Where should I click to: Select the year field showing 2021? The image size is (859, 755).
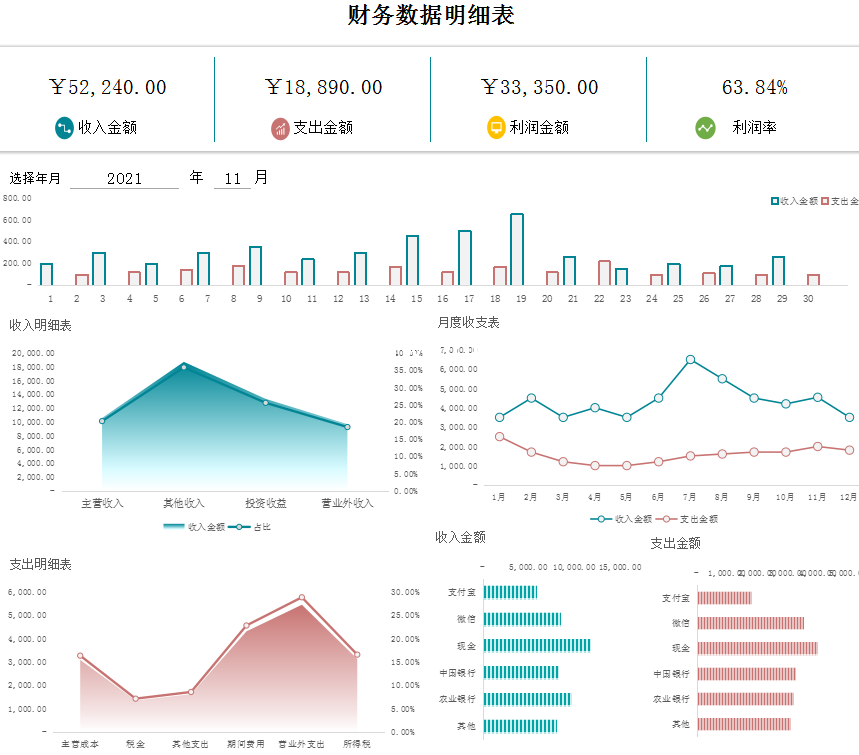[x=124, y=179]
